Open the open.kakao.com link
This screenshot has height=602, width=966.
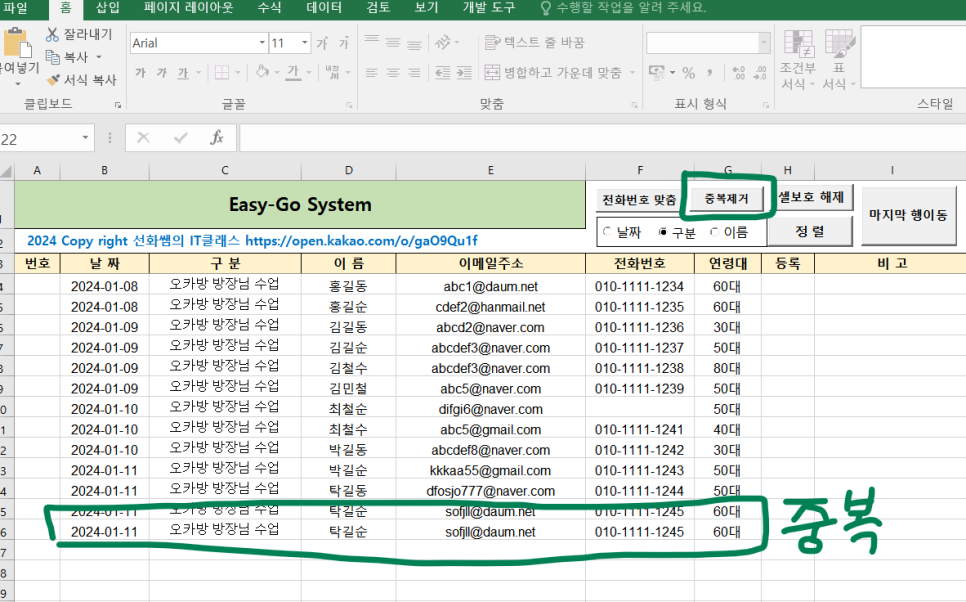361,240
